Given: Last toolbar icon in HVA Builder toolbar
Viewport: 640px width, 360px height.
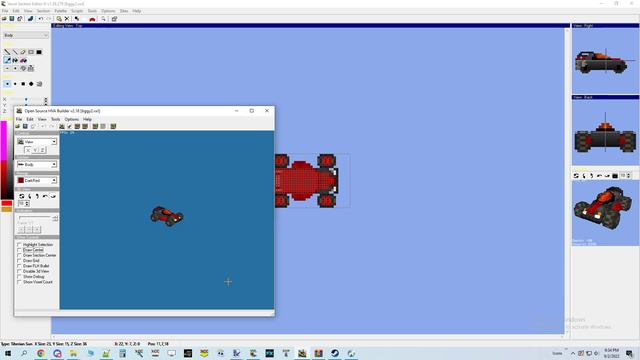Looking at the screenshot, I should point(113,126).
